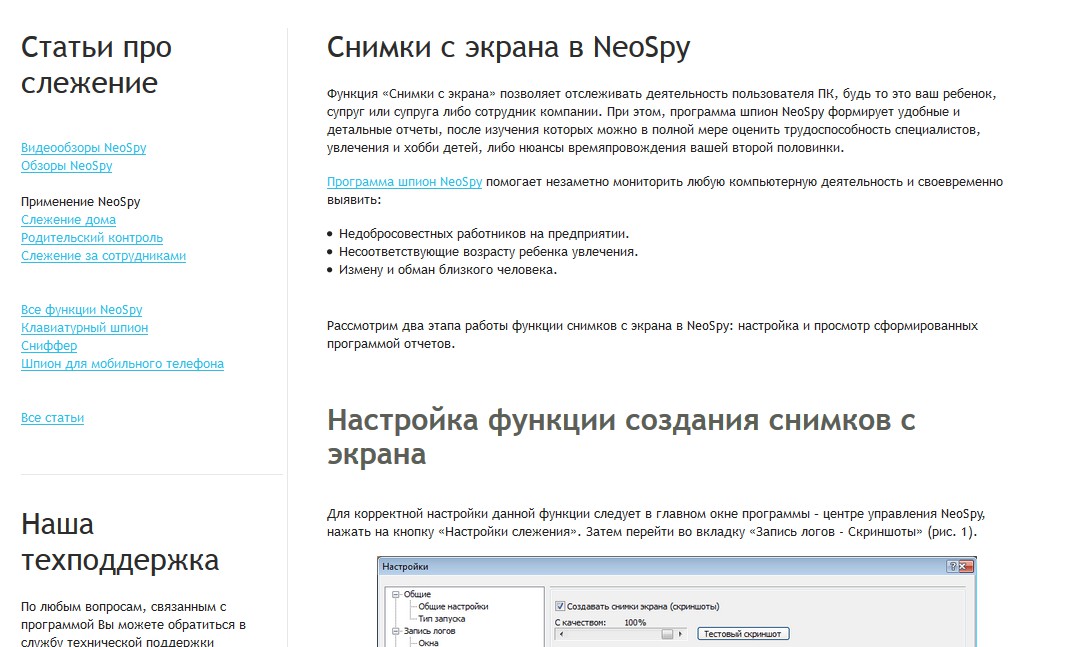Click the Статьи про слежение heading
Image resolution: width=1091 pixels, height=647 pixels.
(96, 65)
